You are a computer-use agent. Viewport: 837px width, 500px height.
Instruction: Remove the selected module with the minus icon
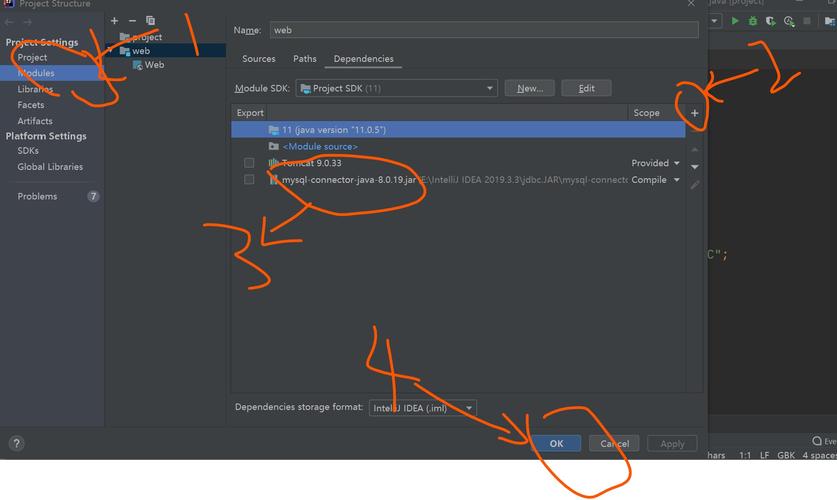tap(132, 21)
